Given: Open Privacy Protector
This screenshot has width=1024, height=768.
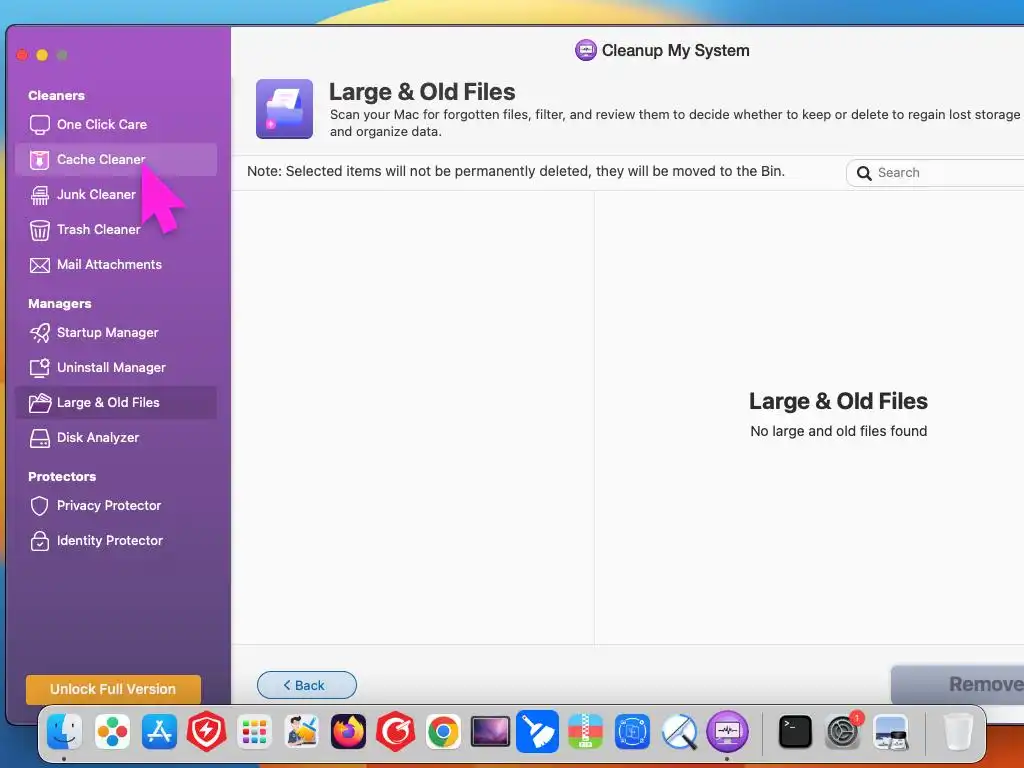Looking at the screenshot, I should pyautogui.click(x=116, y=505).
